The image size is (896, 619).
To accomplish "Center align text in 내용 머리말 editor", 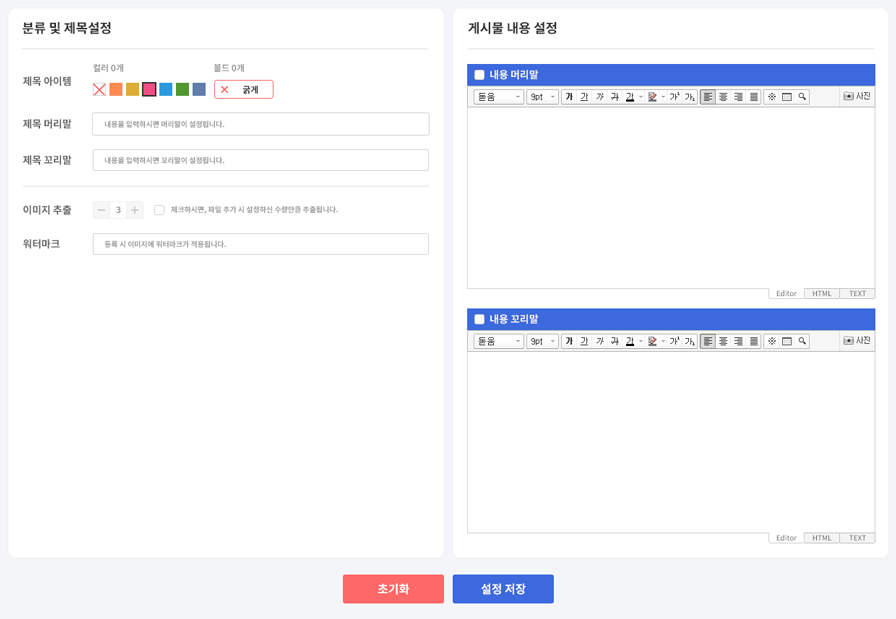I will 723,97.
